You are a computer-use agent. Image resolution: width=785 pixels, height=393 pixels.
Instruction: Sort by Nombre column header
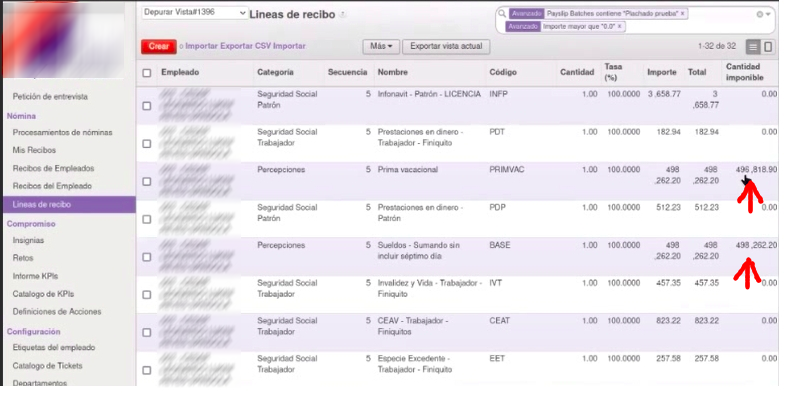point(392,72)
